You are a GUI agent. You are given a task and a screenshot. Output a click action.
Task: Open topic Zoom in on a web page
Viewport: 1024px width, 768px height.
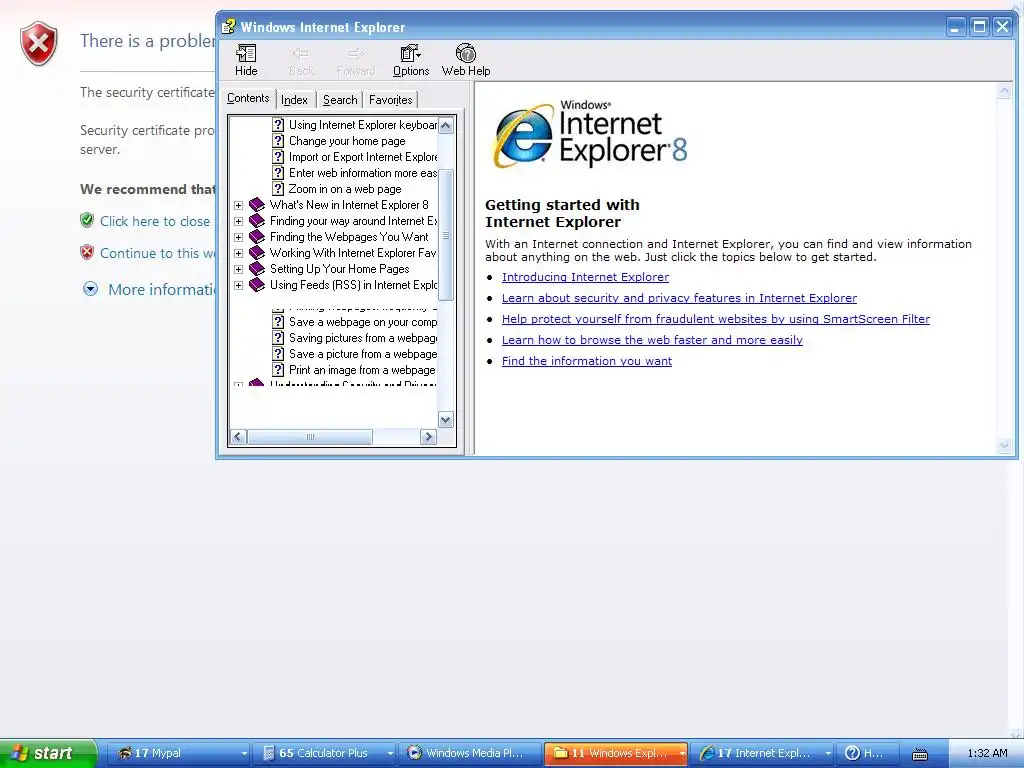pyautogui.click(x=345, y=189)
